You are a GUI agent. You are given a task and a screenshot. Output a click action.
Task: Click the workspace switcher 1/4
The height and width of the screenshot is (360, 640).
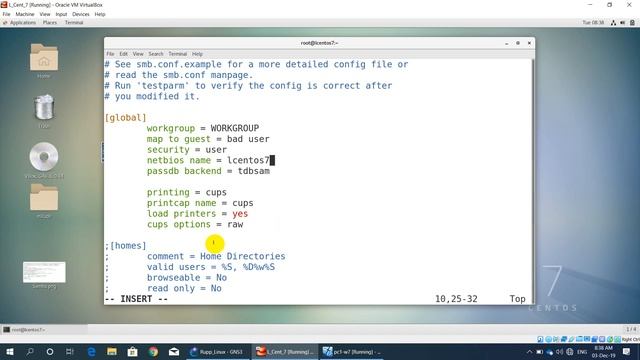tap(631, 329)
